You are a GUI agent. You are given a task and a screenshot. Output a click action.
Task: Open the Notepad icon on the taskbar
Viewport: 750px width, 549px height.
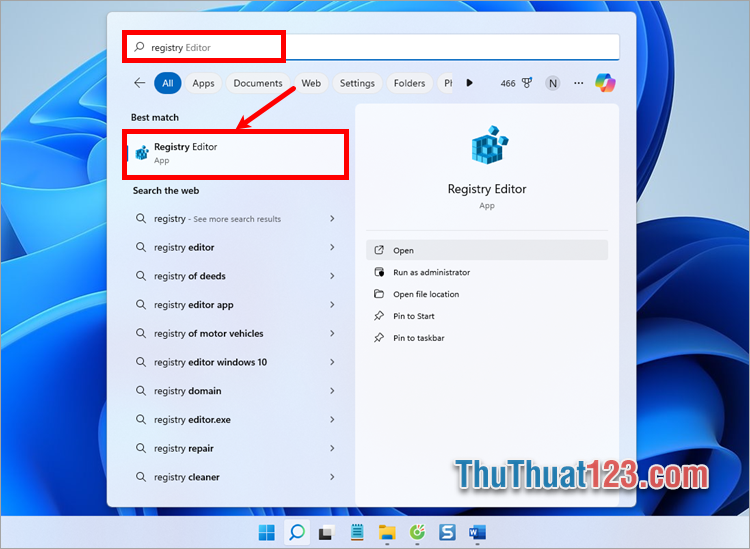[x=357, y=532]
